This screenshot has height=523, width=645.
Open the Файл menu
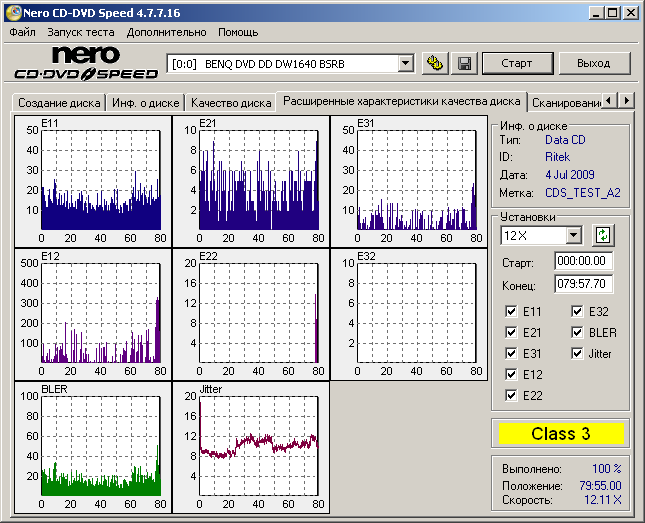[21, 32]
